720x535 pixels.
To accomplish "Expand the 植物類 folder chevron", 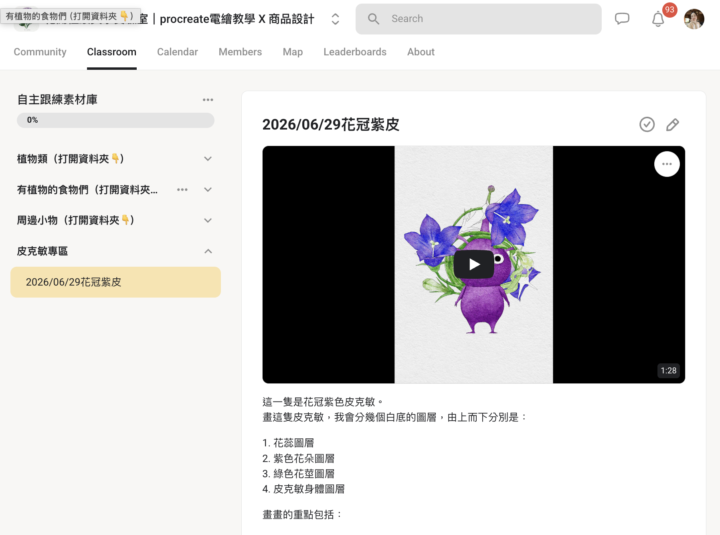I will coord(208,159).
